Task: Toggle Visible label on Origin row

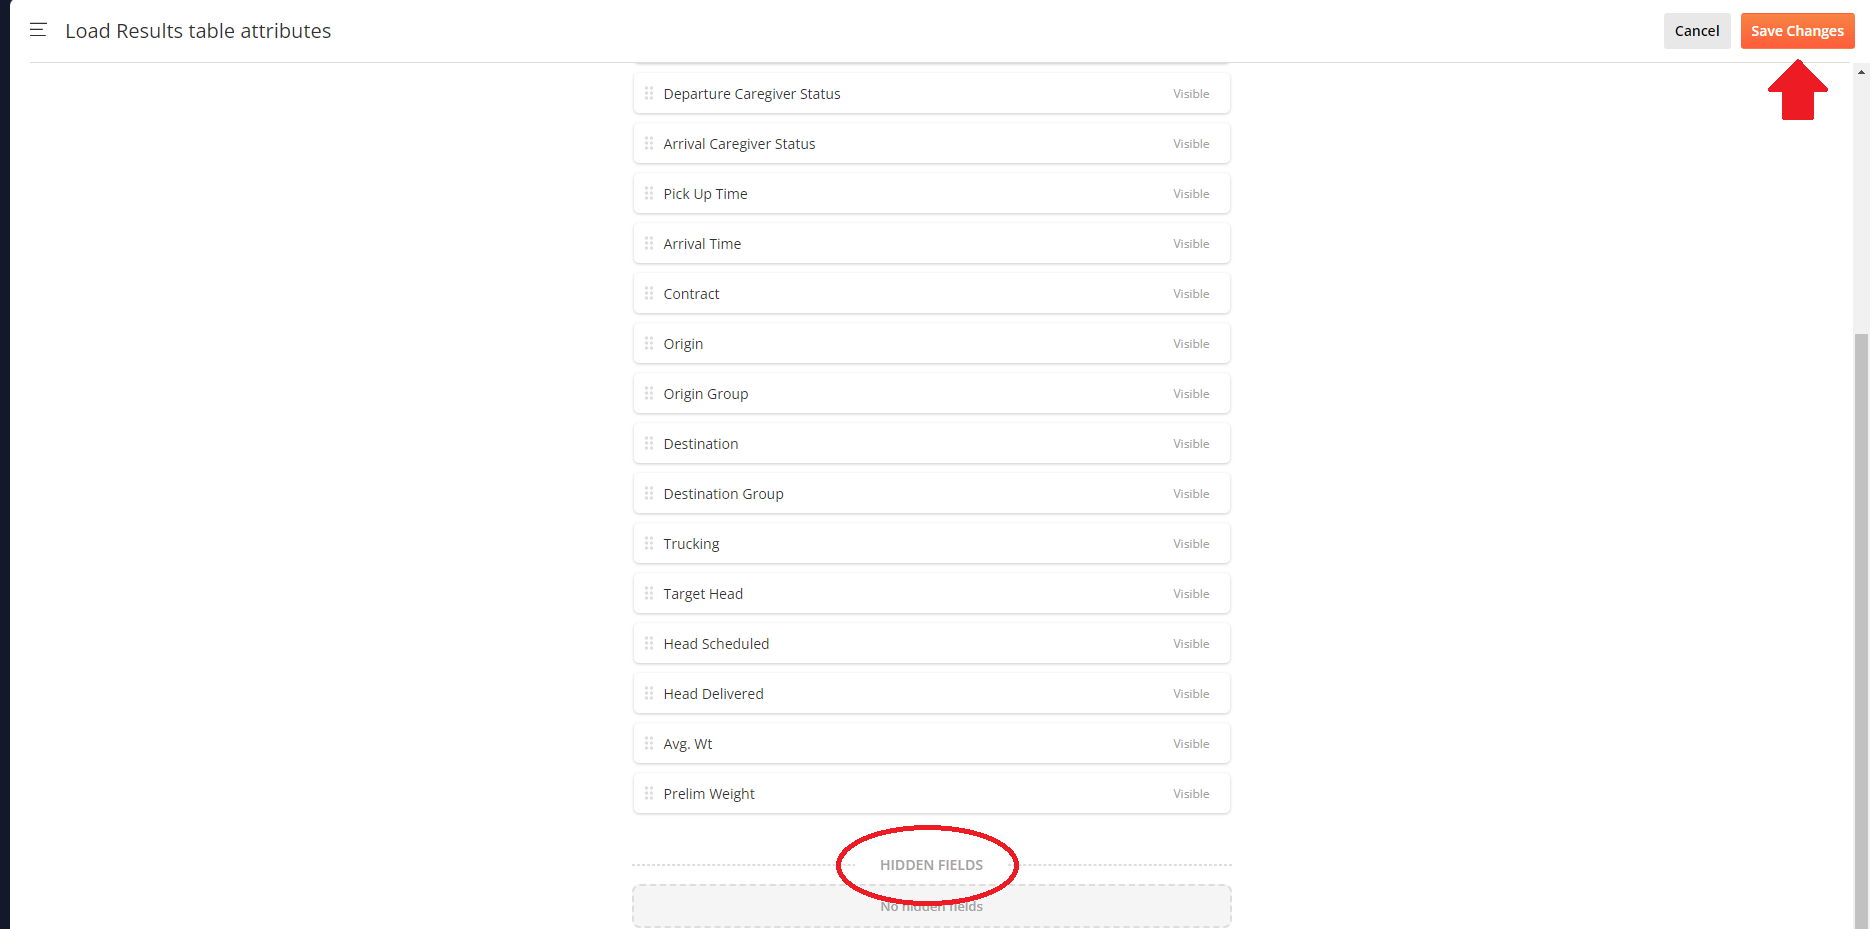Action: click(x=1190, y=344)
